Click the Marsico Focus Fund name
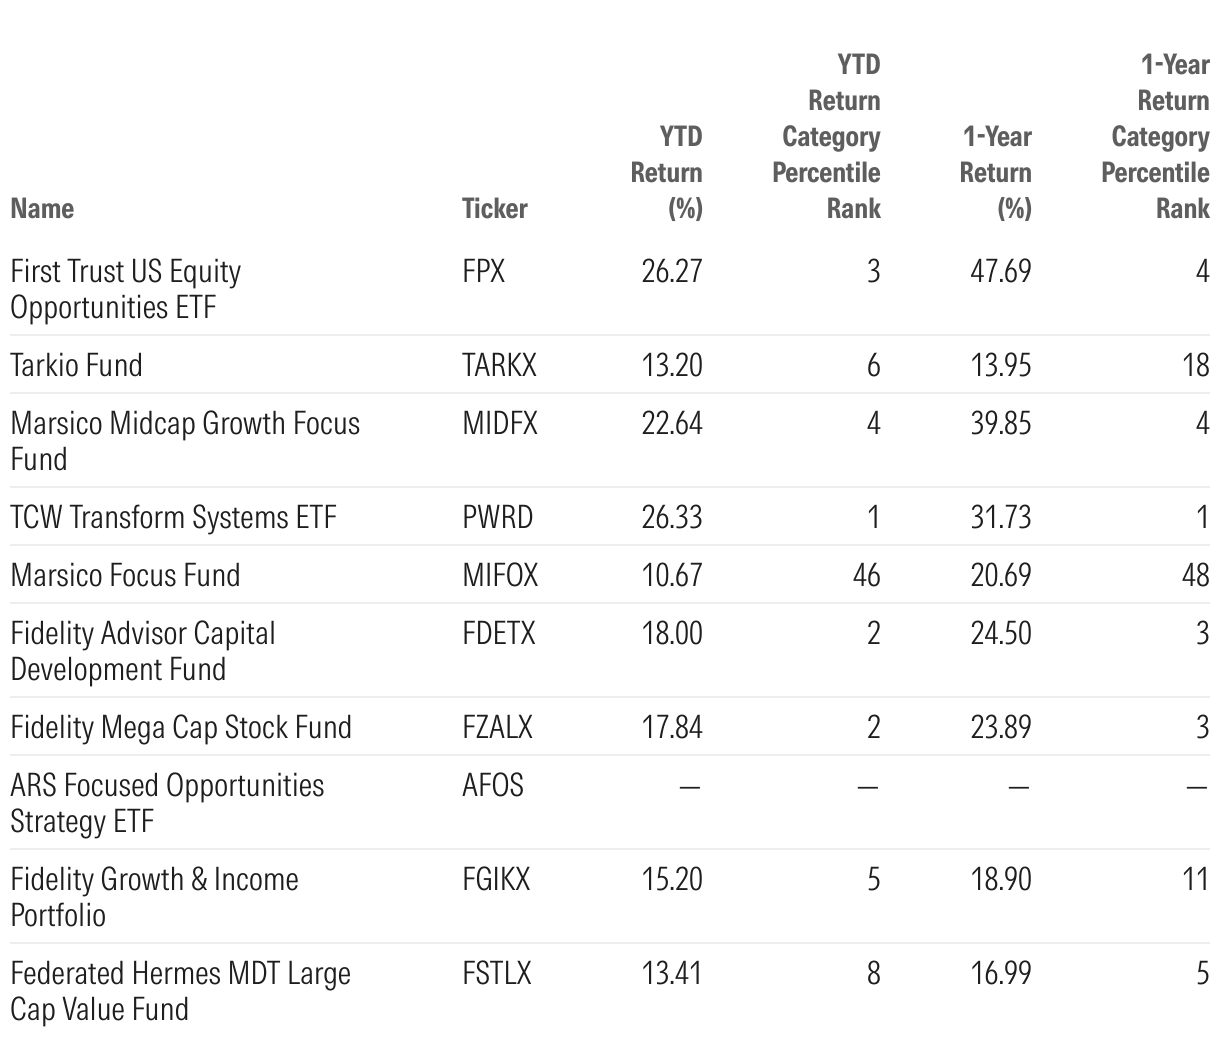The height and width of the screenshot is (1046, 1220). tap(125, 575)
